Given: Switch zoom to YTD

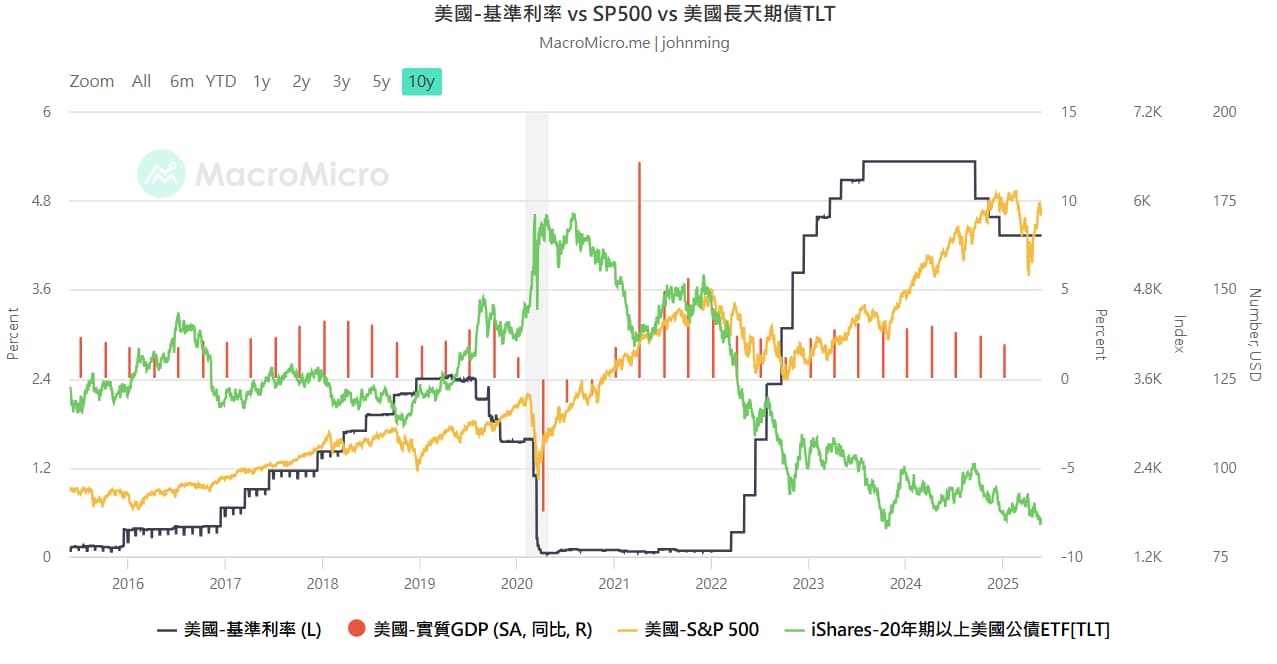Looking at the screenshot, I should coord(221,82).
